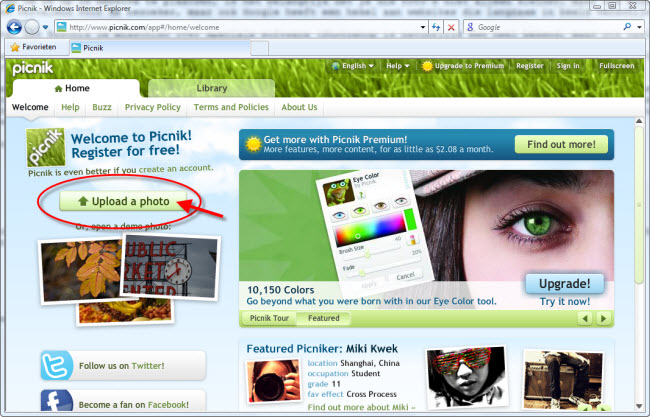Open the About Us sub-tab
Screen dimensions: 650x417
click(299, 107)
